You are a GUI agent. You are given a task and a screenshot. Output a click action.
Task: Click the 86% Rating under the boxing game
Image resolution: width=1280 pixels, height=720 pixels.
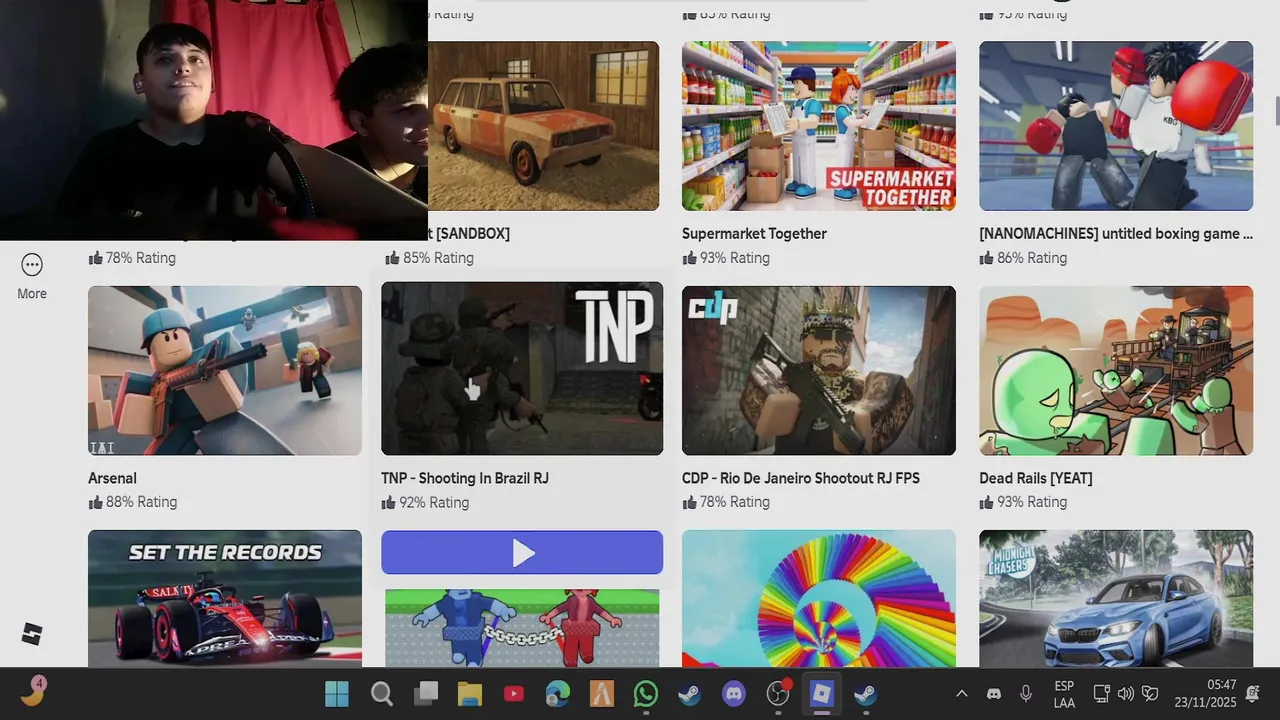[1032, 257]
